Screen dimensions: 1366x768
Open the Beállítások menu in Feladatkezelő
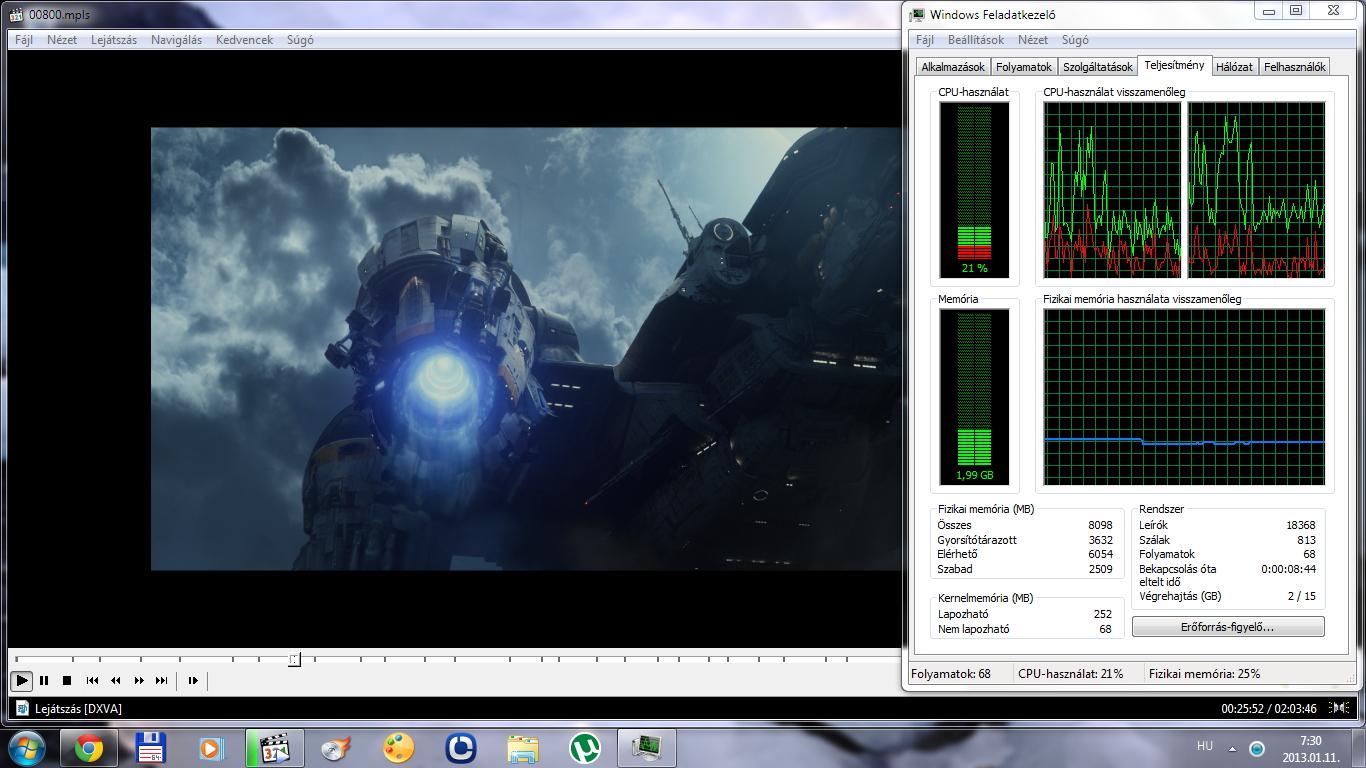976,40
